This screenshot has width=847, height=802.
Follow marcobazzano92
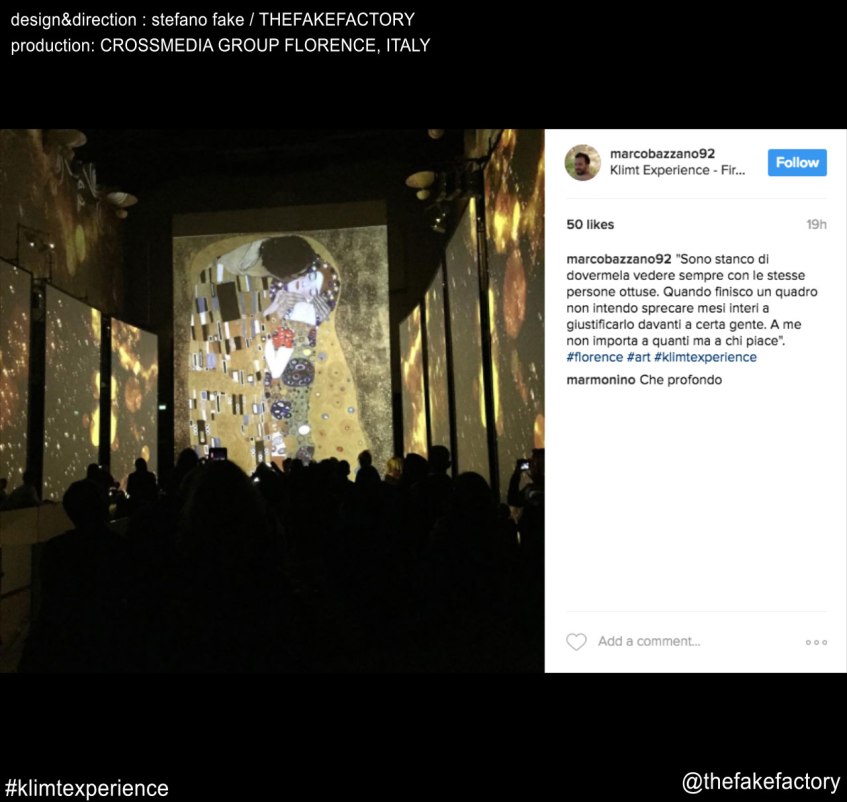(797, 163)
